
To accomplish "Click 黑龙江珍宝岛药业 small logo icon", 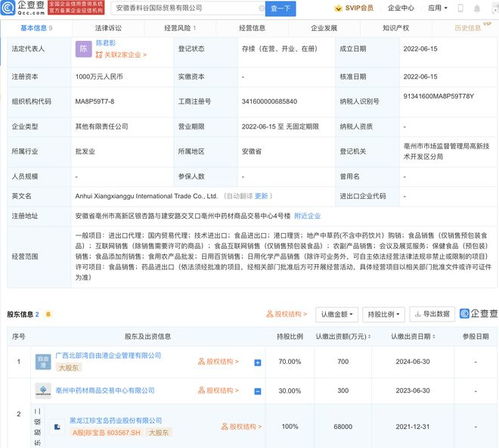I will coord(57,427).
